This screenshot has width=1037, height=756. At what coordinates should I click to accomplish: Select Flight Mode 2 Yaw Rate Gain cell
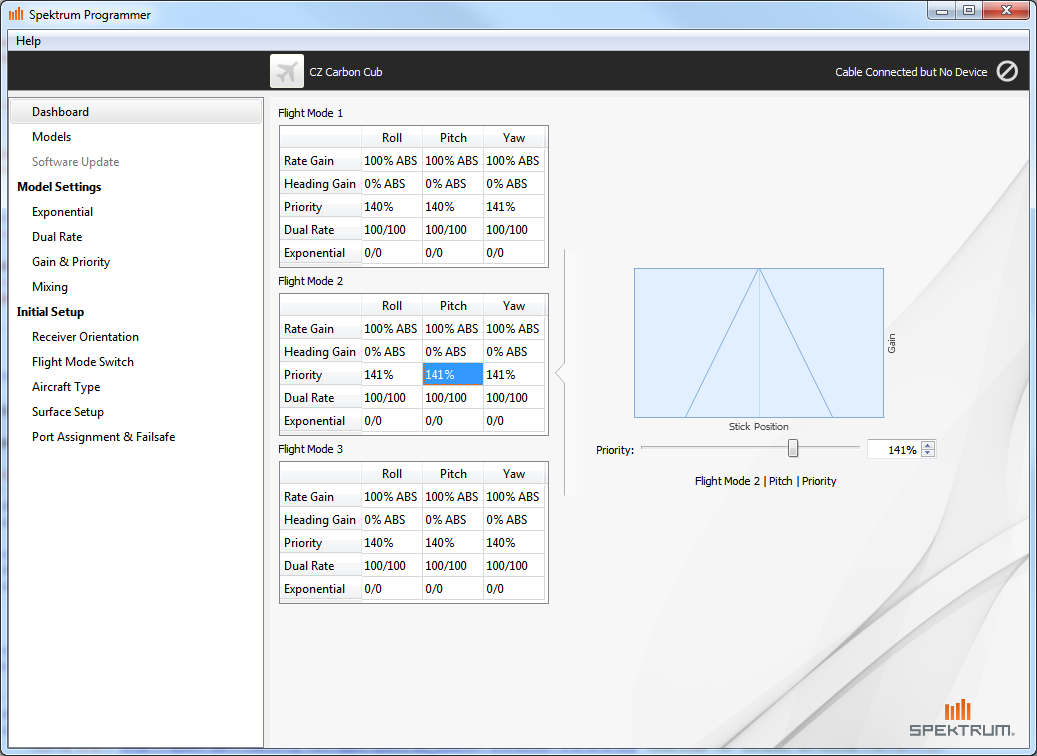514,329
